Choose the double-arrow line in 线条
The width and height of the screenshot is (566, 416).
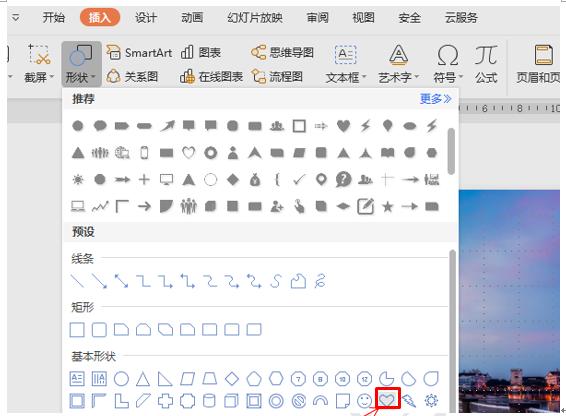click(121, 281)
